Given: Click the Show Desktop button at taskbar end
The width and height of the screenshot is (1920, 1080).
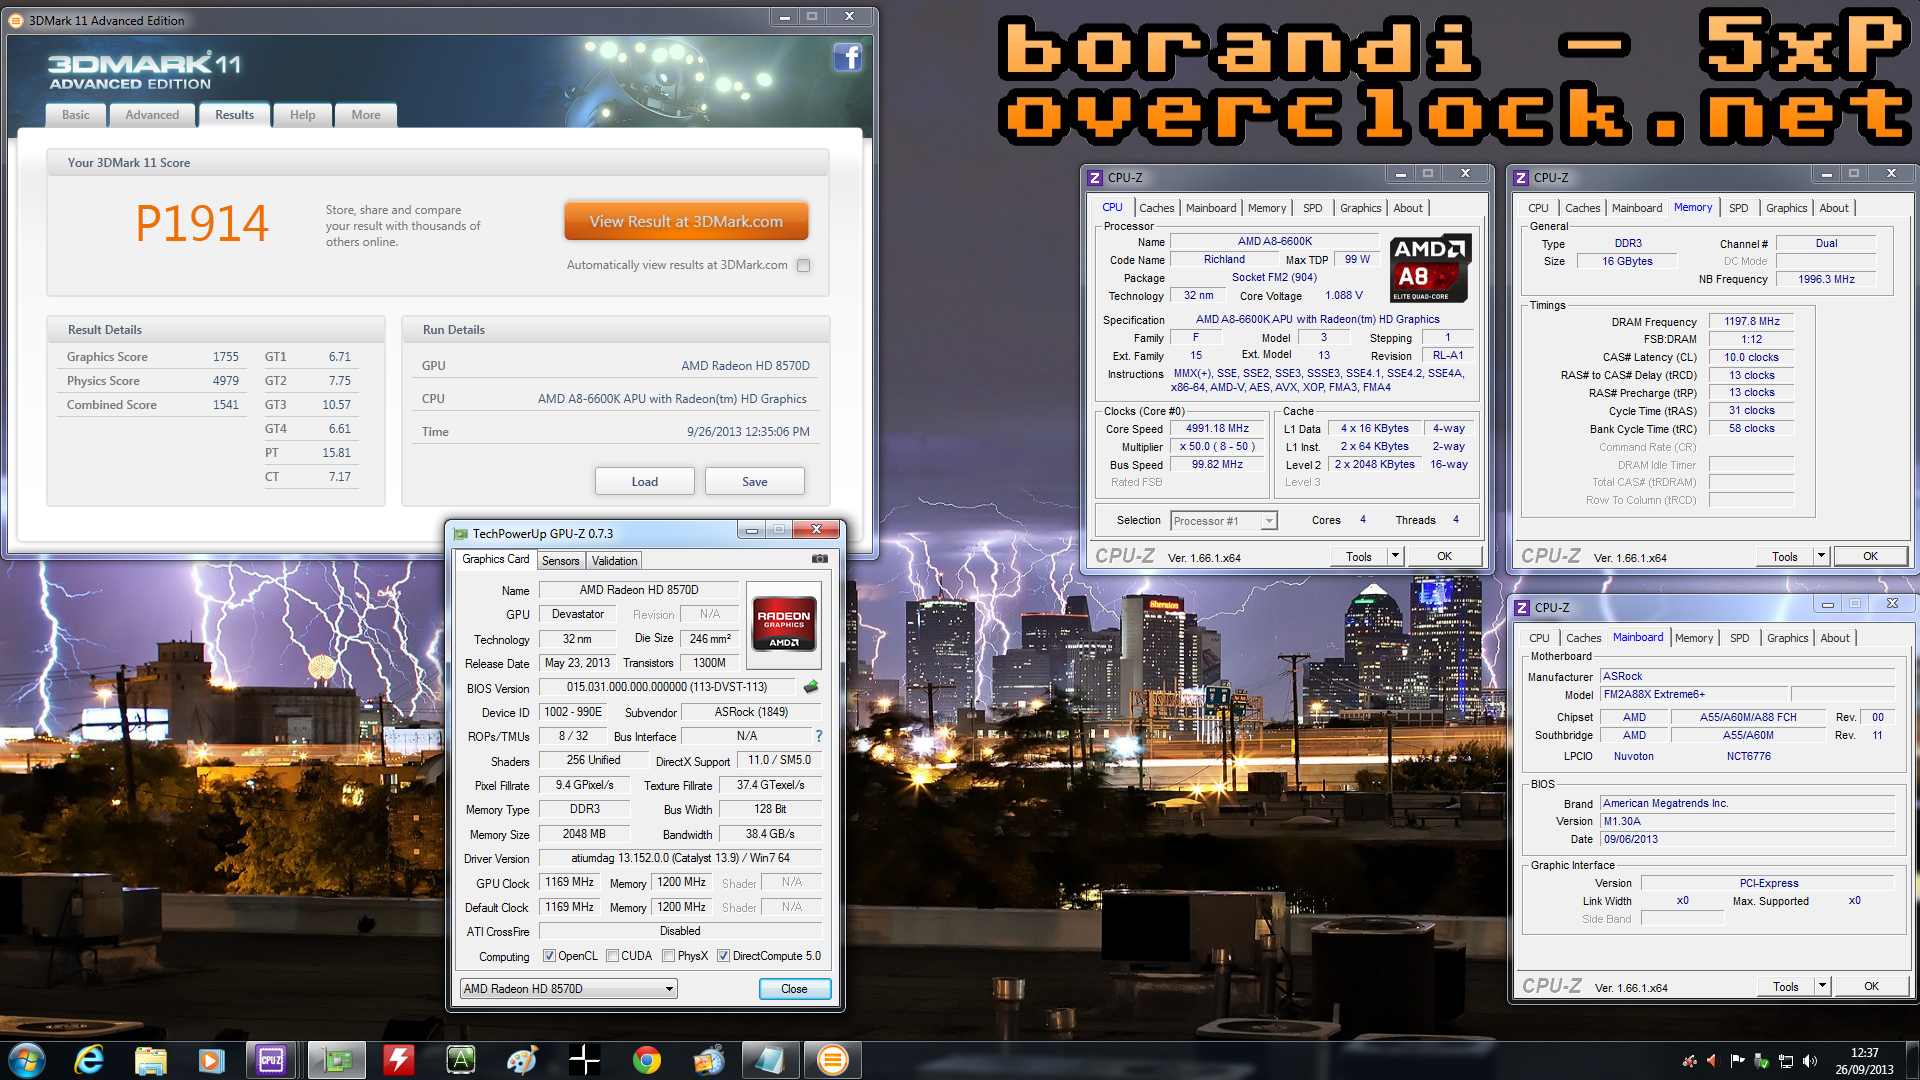Looking at the screenshot, I should pos(1912,1060).
